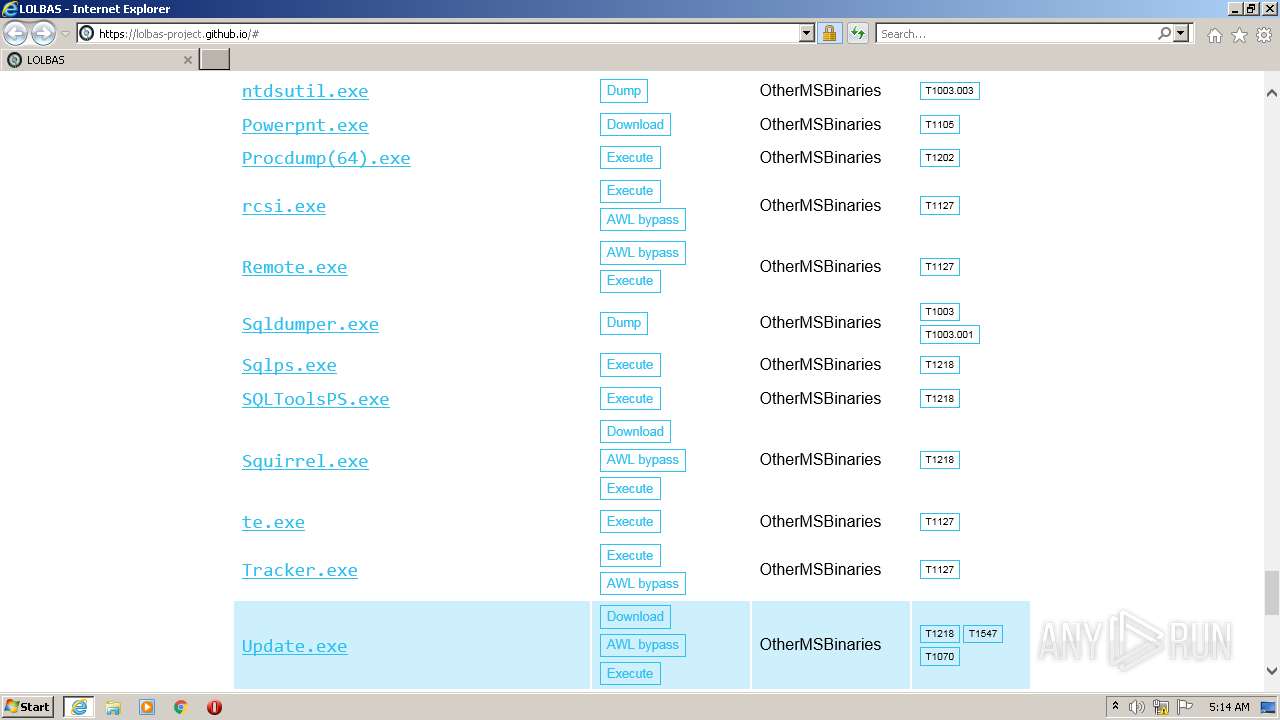Click Squirrel.exe AWL bypass tag
This screenshot has height=720, width=1280.
tap(643, 460)
